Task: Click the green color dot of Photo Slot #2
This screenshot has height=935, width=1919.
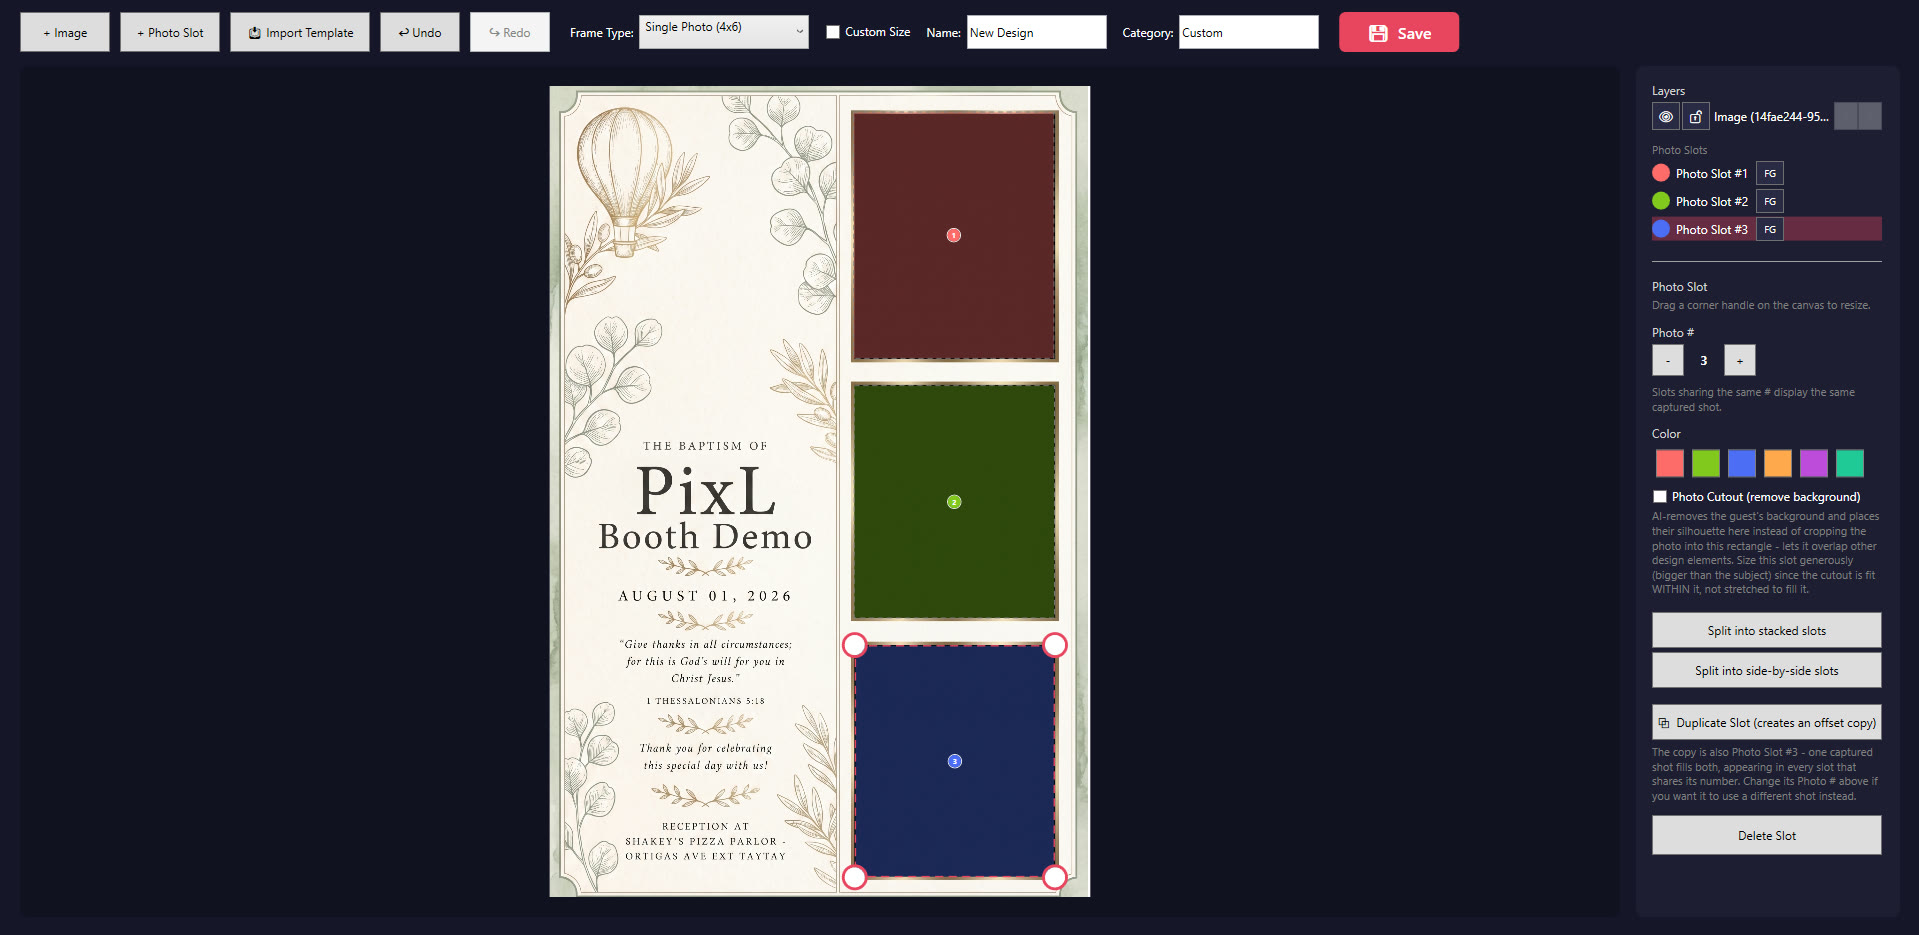Action: point(1661,201)
